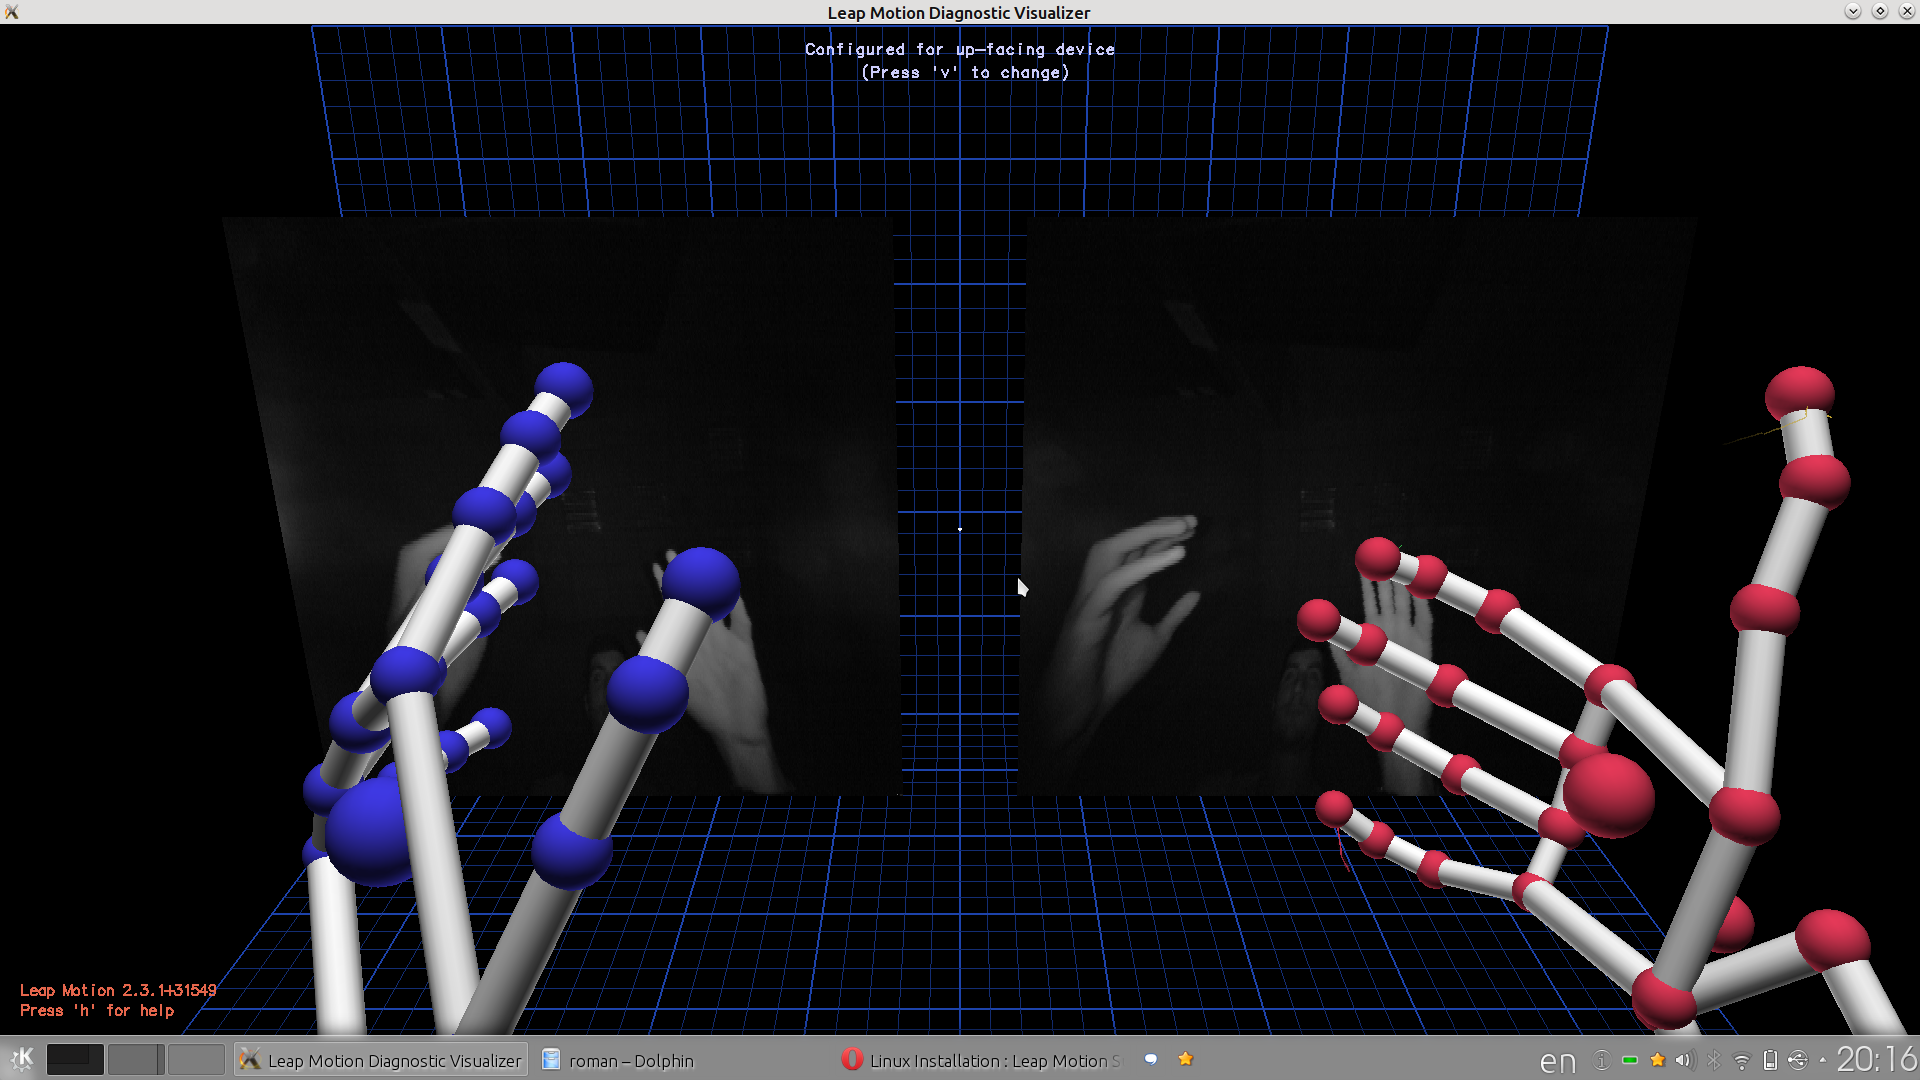The height and width of the screenshot is (1080, 1920).
Task: Maximize the Visualizer window
Action: [1880, 11]
